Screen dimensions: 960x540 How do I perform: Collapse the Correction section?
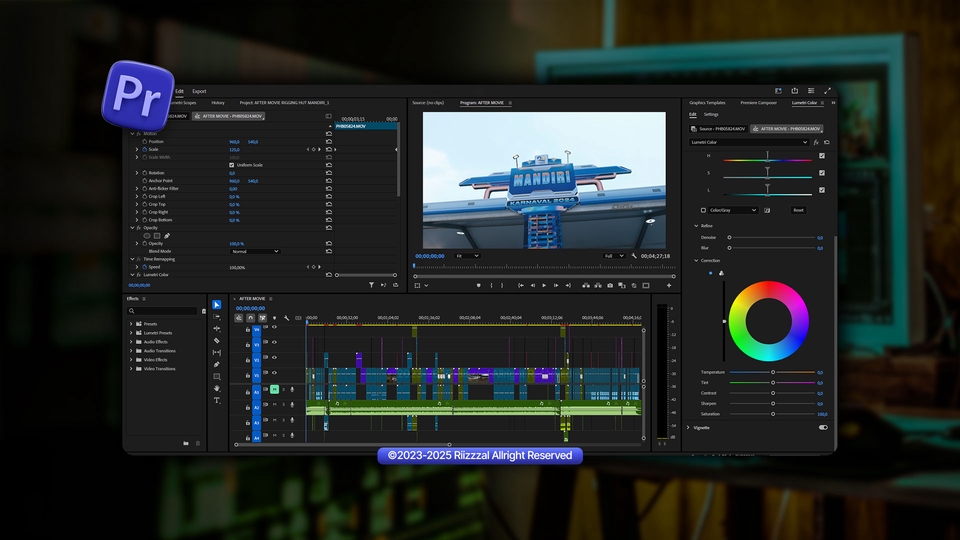[x=696, y=261]
